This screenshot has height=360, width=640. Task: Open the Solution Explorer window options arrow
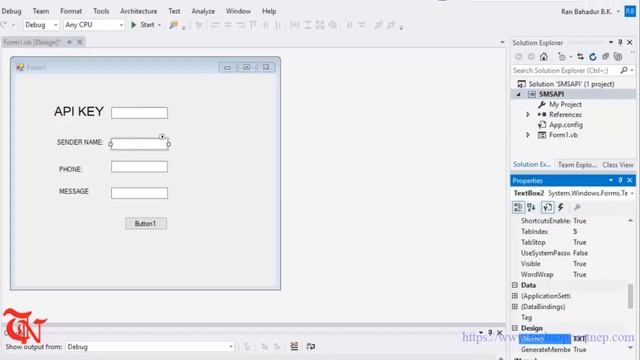tap(611, 42)
